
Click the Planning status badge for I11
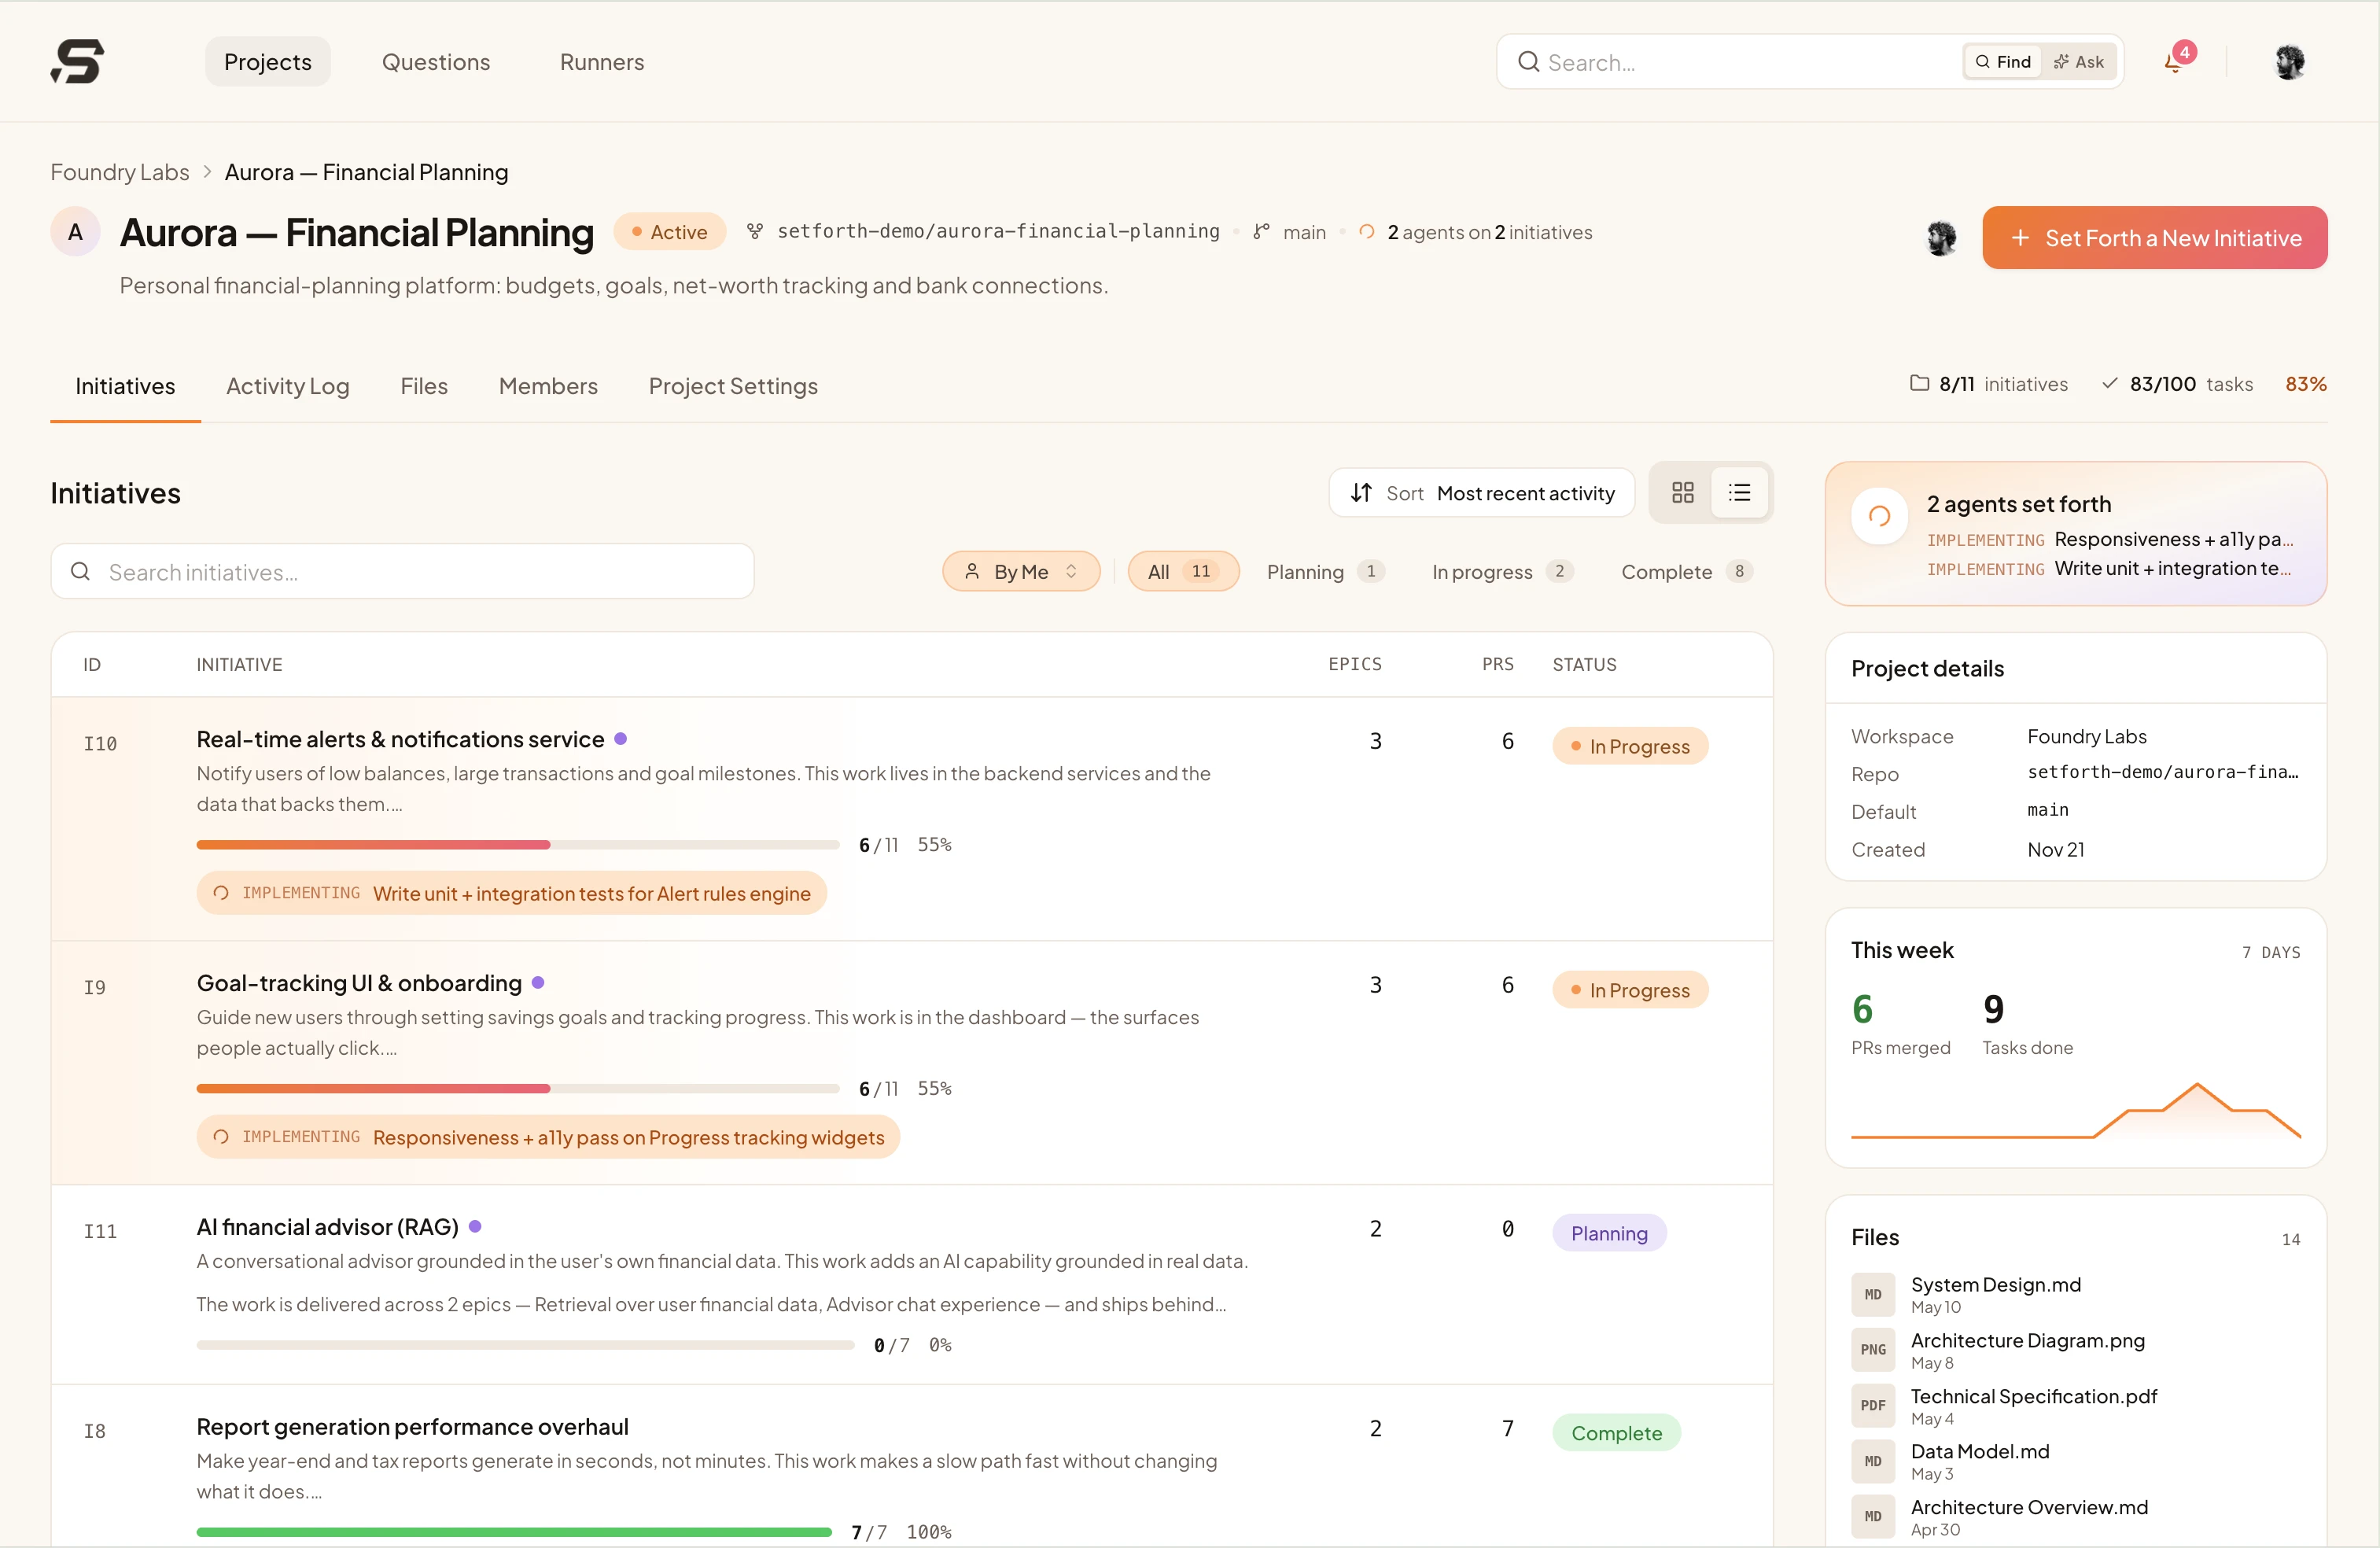pyautogui.click(x=1609, y=1233)
